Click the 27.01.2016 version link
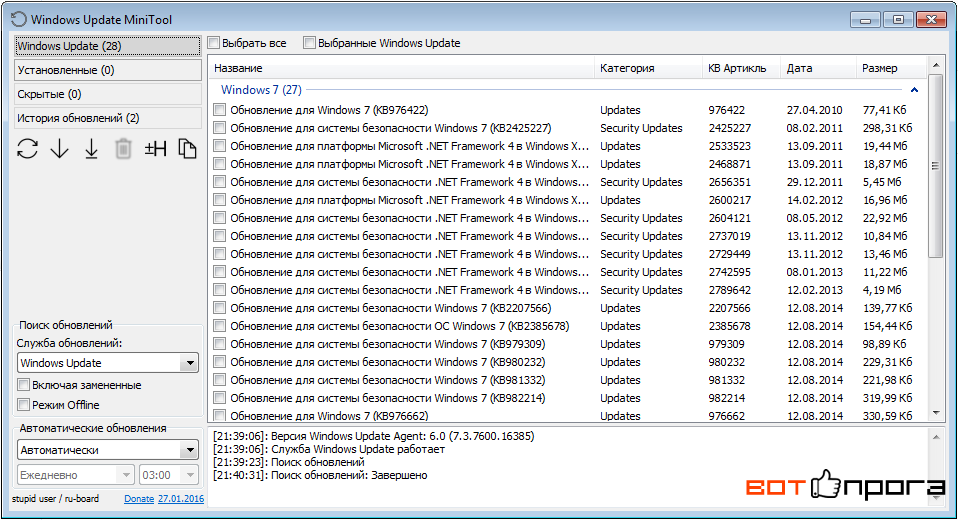Viewport: 958px width, 520px height. 181,499
